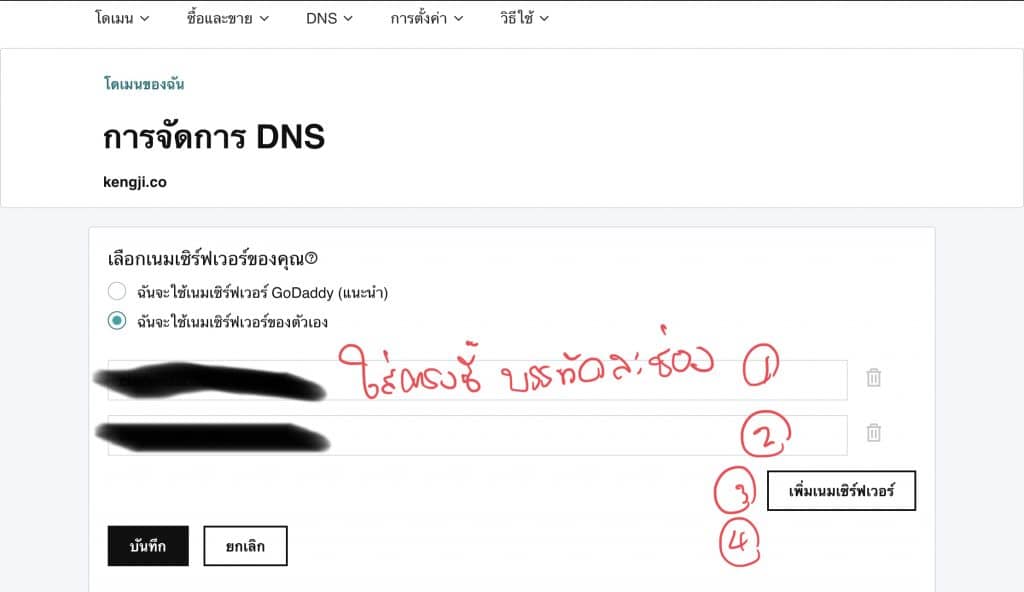The height and width of the screenshot is (592, 1024).
Task: Click the ยกเลิก cancel button
Action: coord(246,546)
